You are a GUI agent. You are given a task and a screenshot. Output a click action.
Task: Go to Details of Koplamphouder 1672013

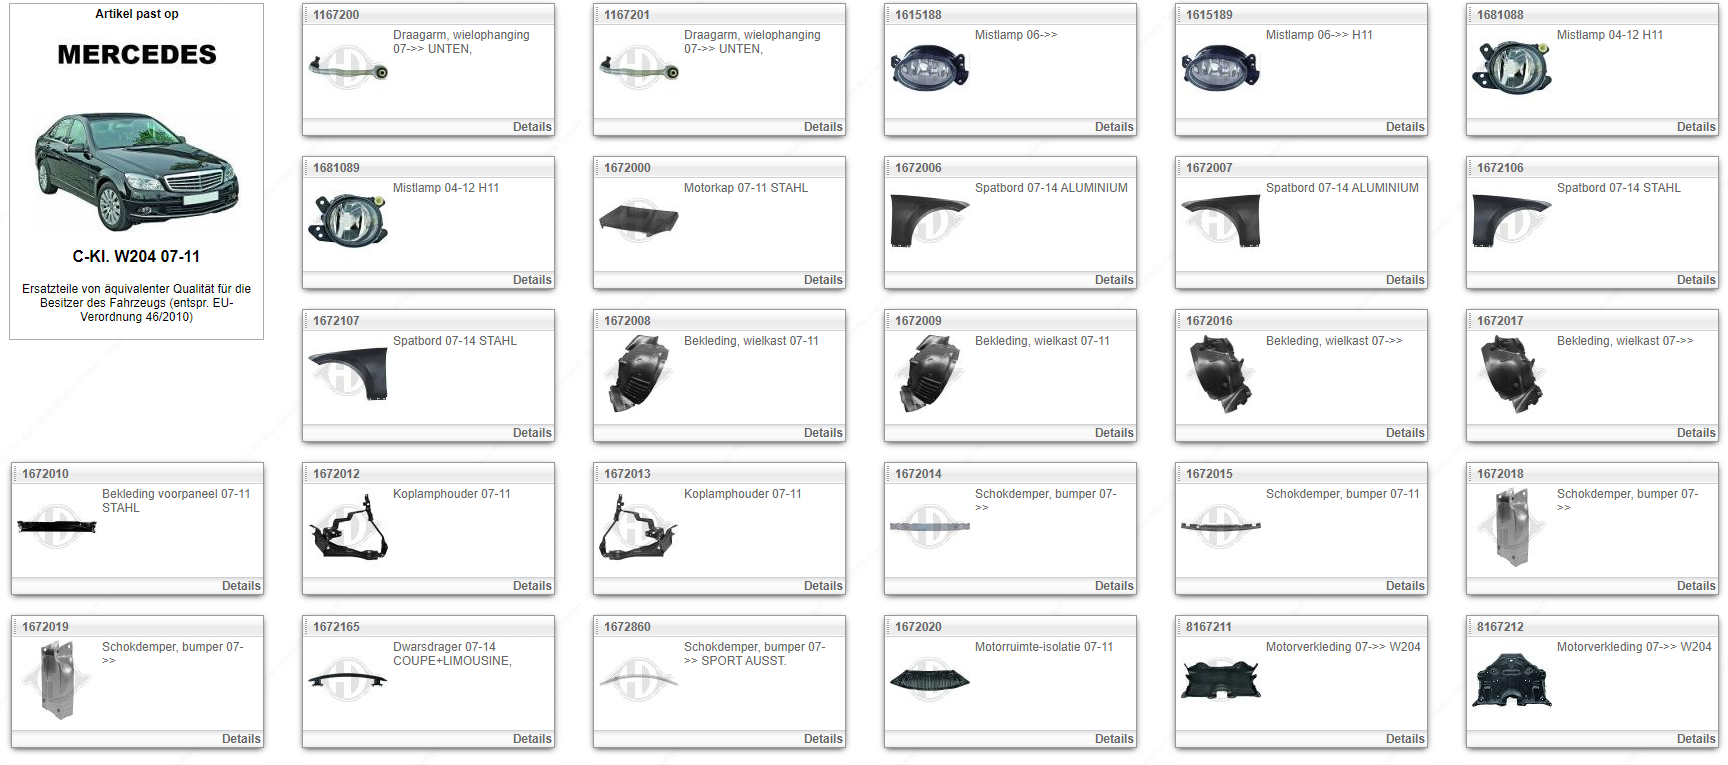coord(823,586)
